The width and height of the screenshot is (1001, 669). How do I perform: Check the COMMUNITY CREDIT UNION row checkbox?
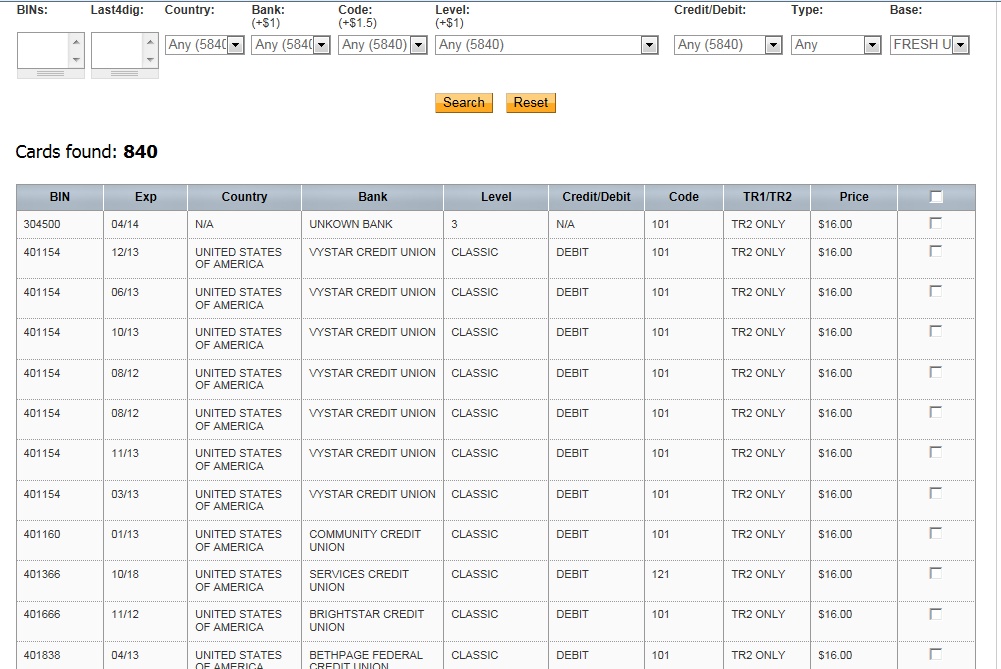coord(936,534)
